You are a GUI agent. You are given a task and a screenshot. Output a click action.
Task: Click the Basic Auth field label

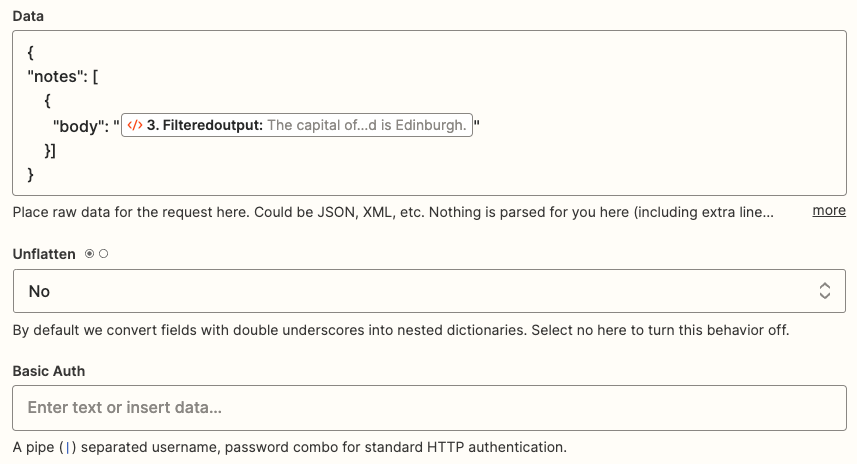click(x=49, y=371)
